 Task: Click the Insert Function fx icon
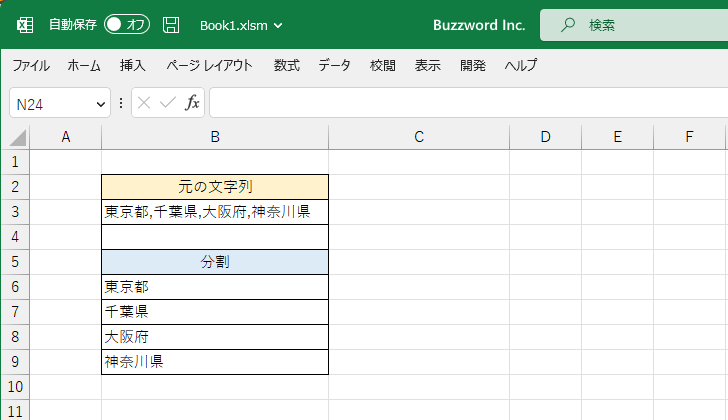click(x=192, y=103)
